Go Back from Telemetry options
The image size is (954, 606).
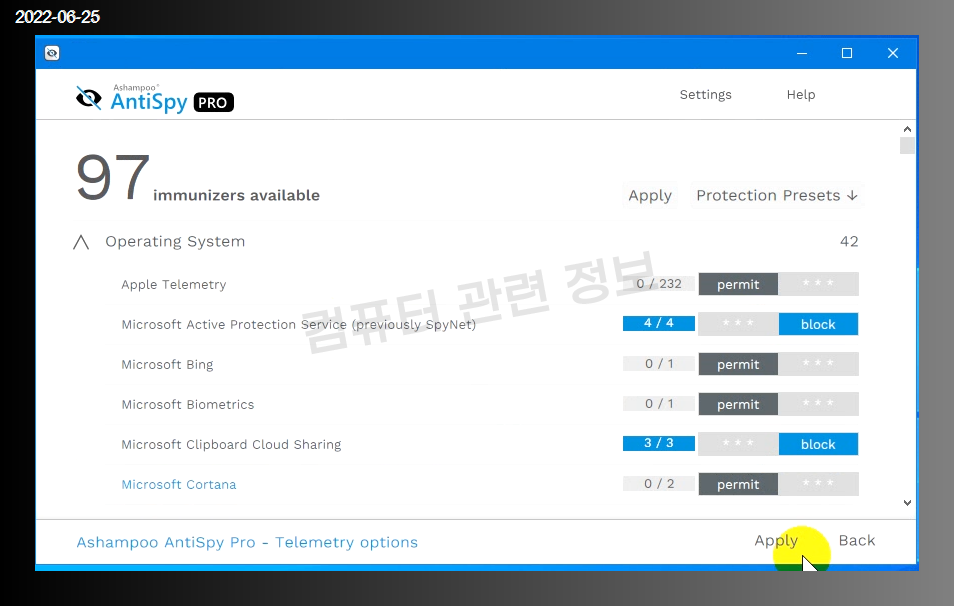[857, 540]
